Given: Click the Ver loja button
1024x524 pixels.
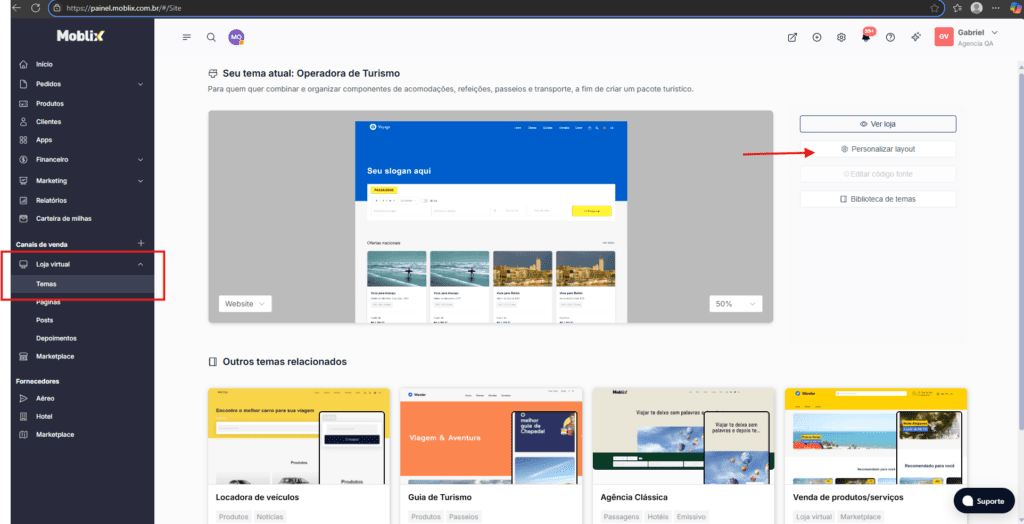Looking at the screenshot, I should coord(877,124).
